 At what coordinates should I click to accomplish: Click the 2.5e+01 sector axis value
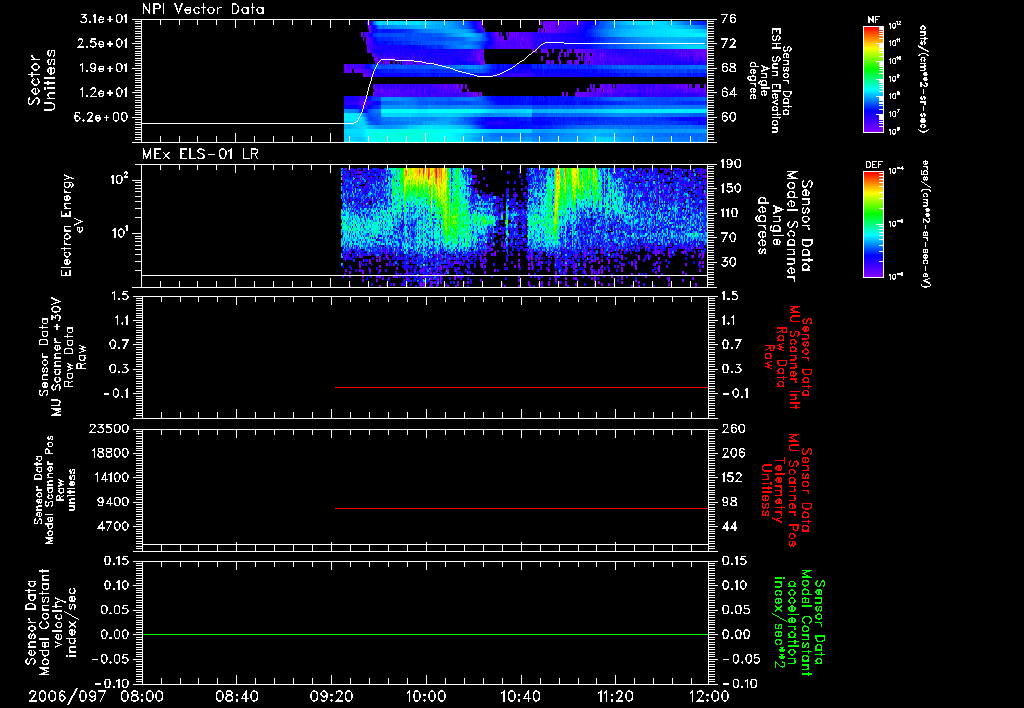pos(104,43)
